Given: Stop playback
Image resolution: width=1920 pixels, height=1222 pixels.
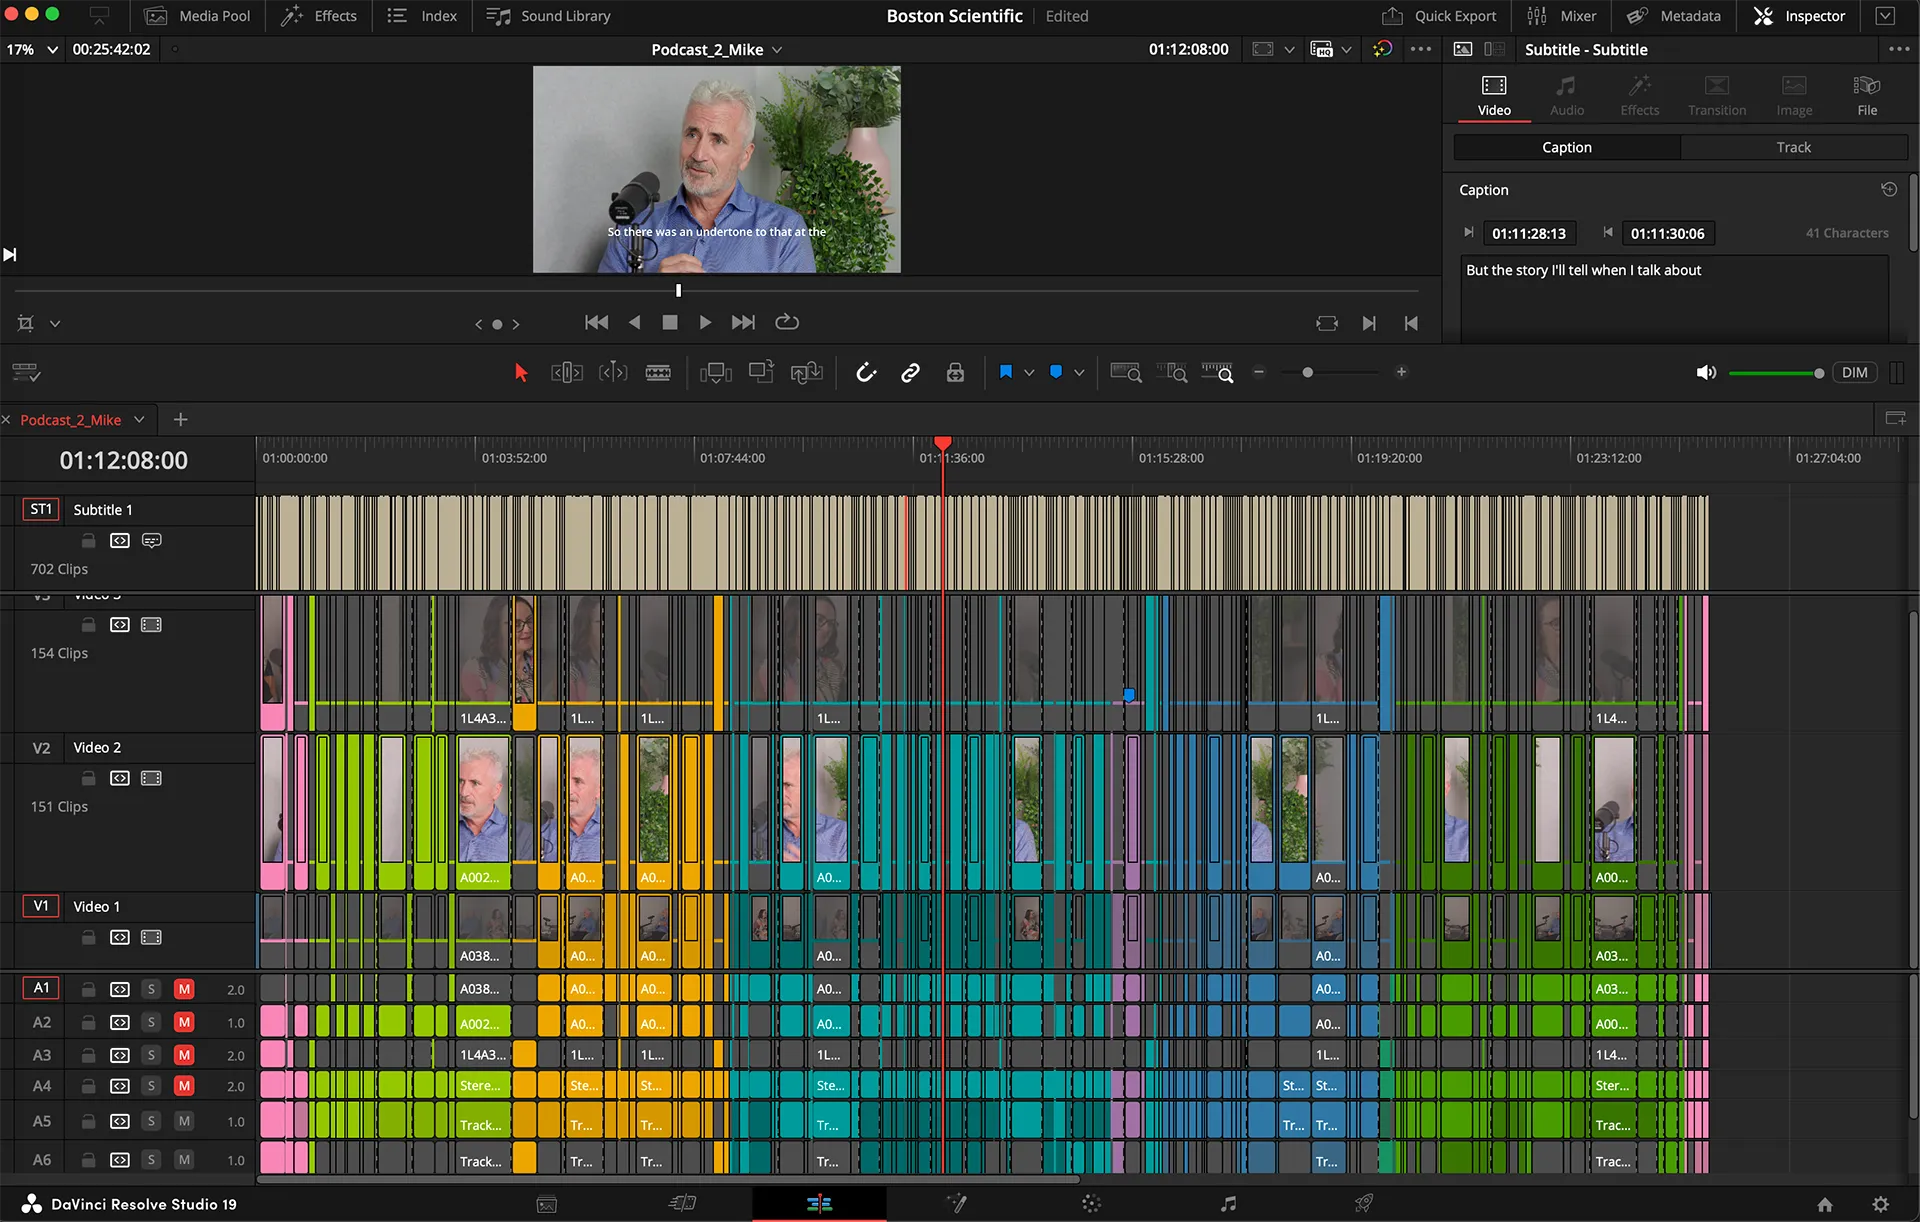Looking at the screenshot, I should click(670, 322).
